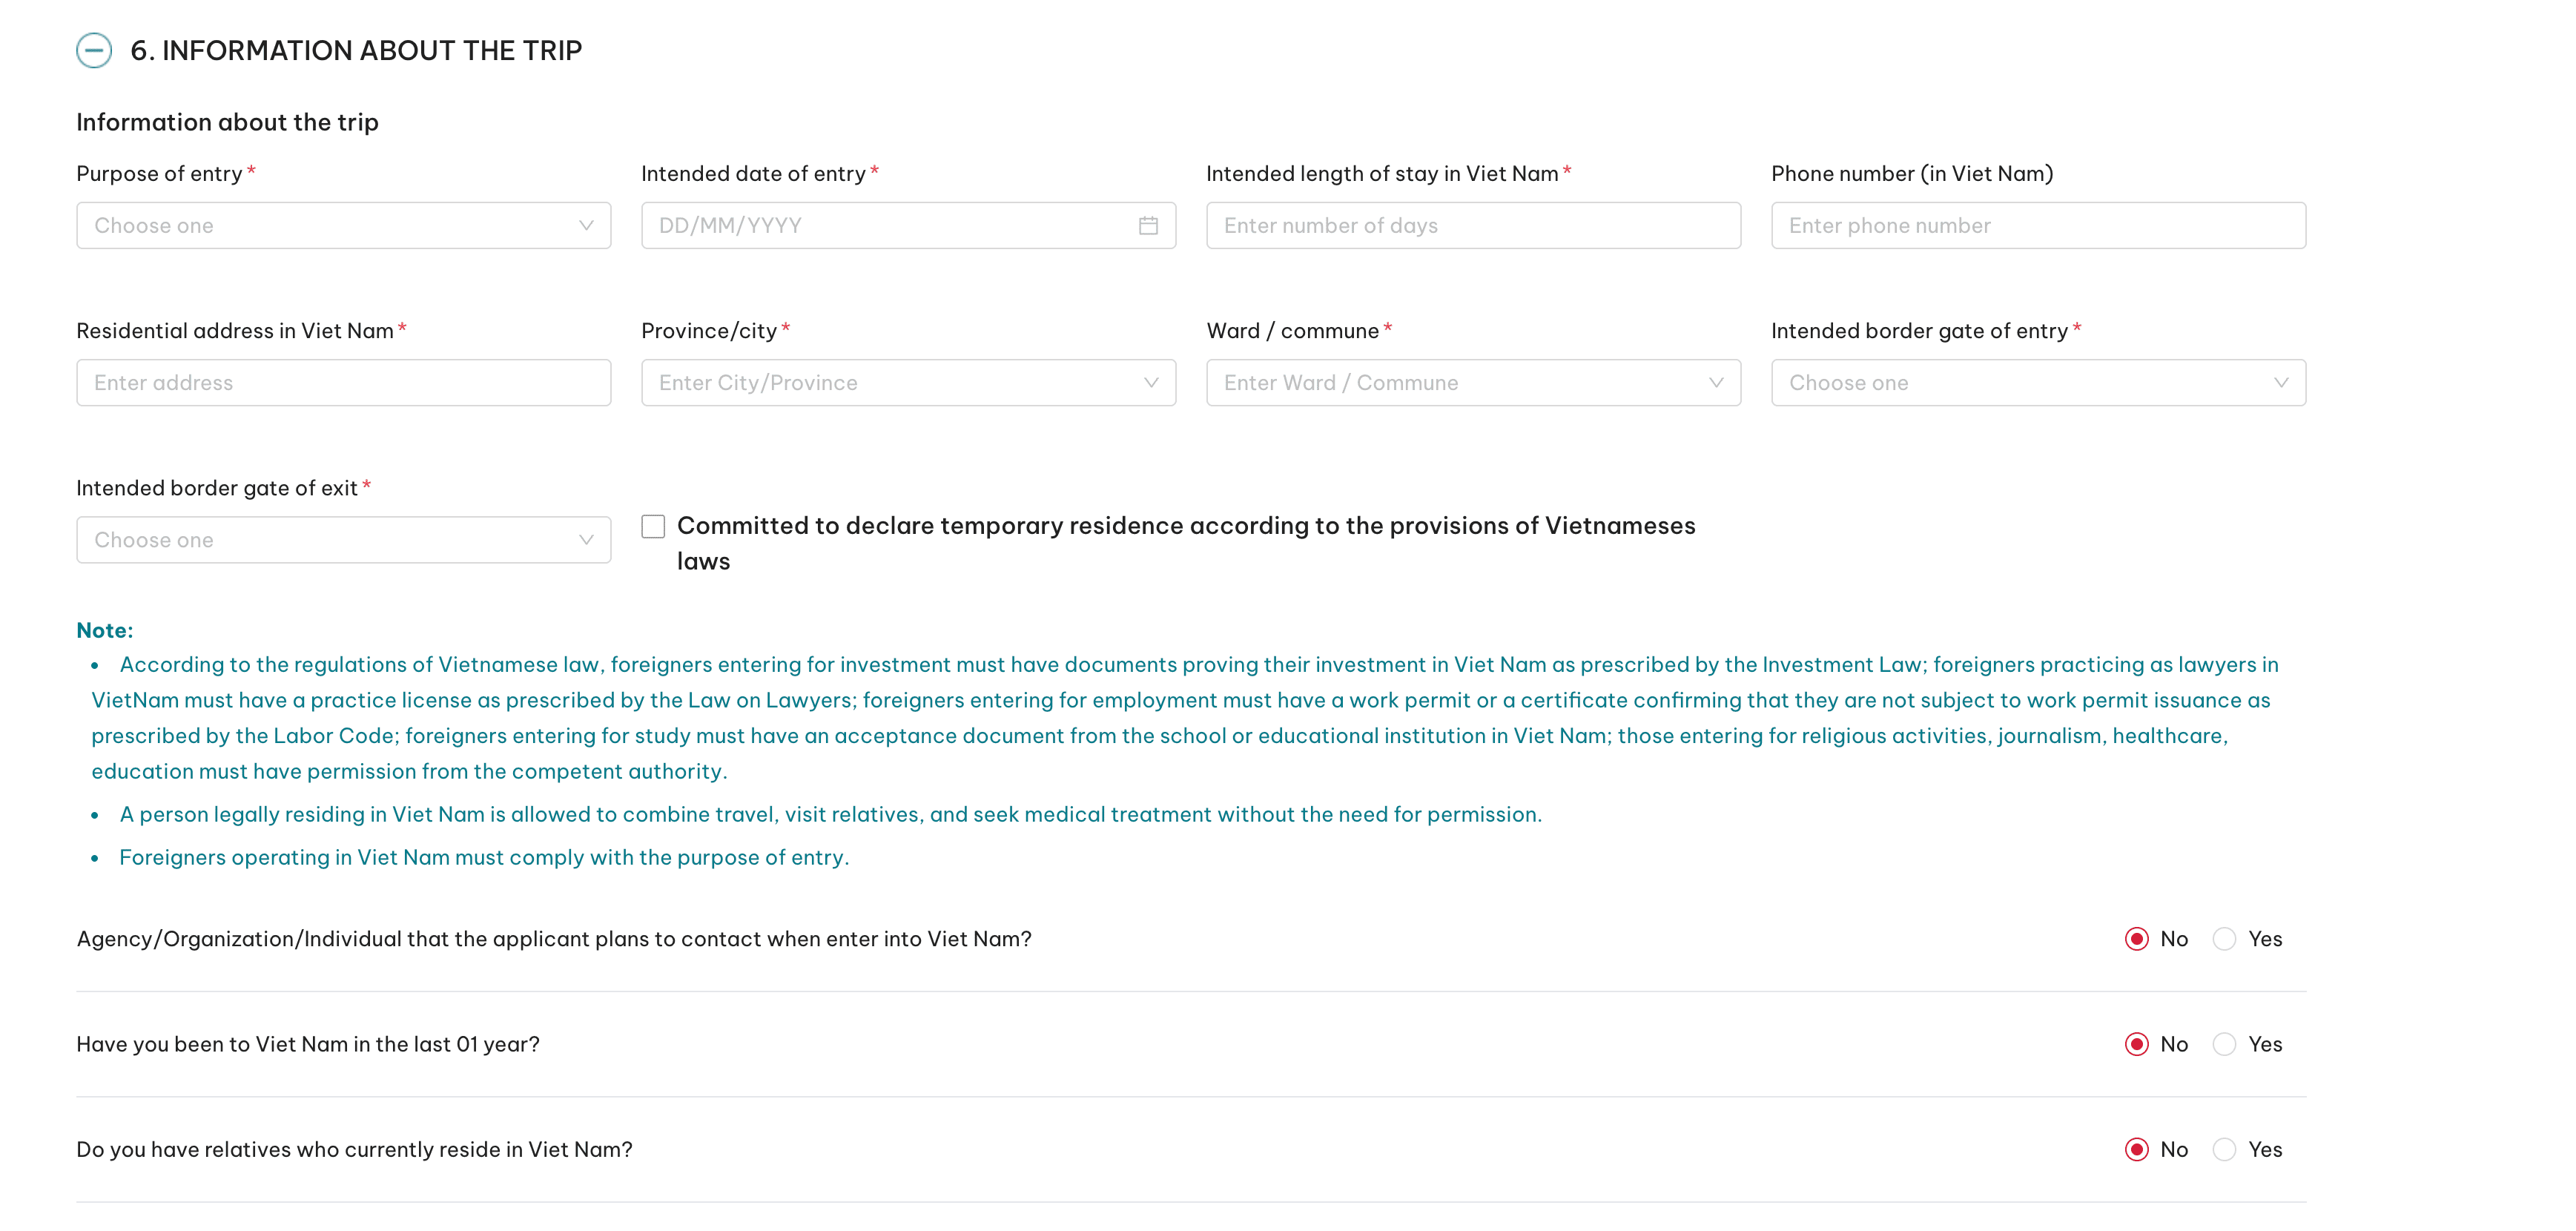Click the 'Note:' label text

105,630
